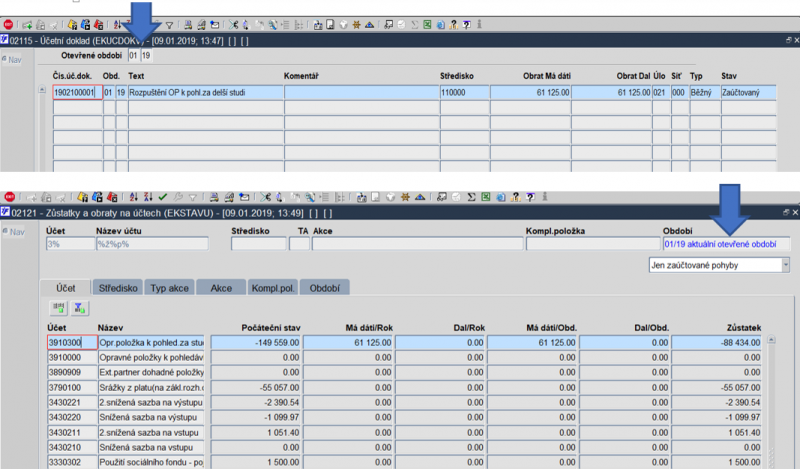
Task: Click the Název účtu filter field
Action: 152,244
